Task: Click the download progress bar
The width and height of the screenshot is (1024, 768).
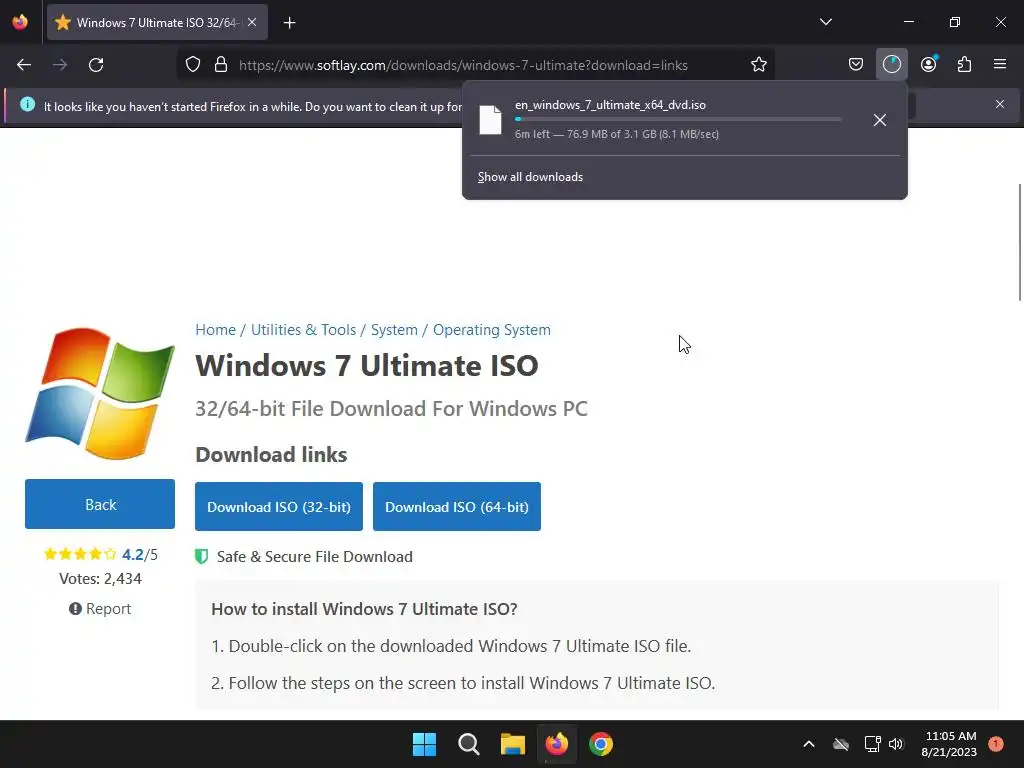Action: click(678, 119)
